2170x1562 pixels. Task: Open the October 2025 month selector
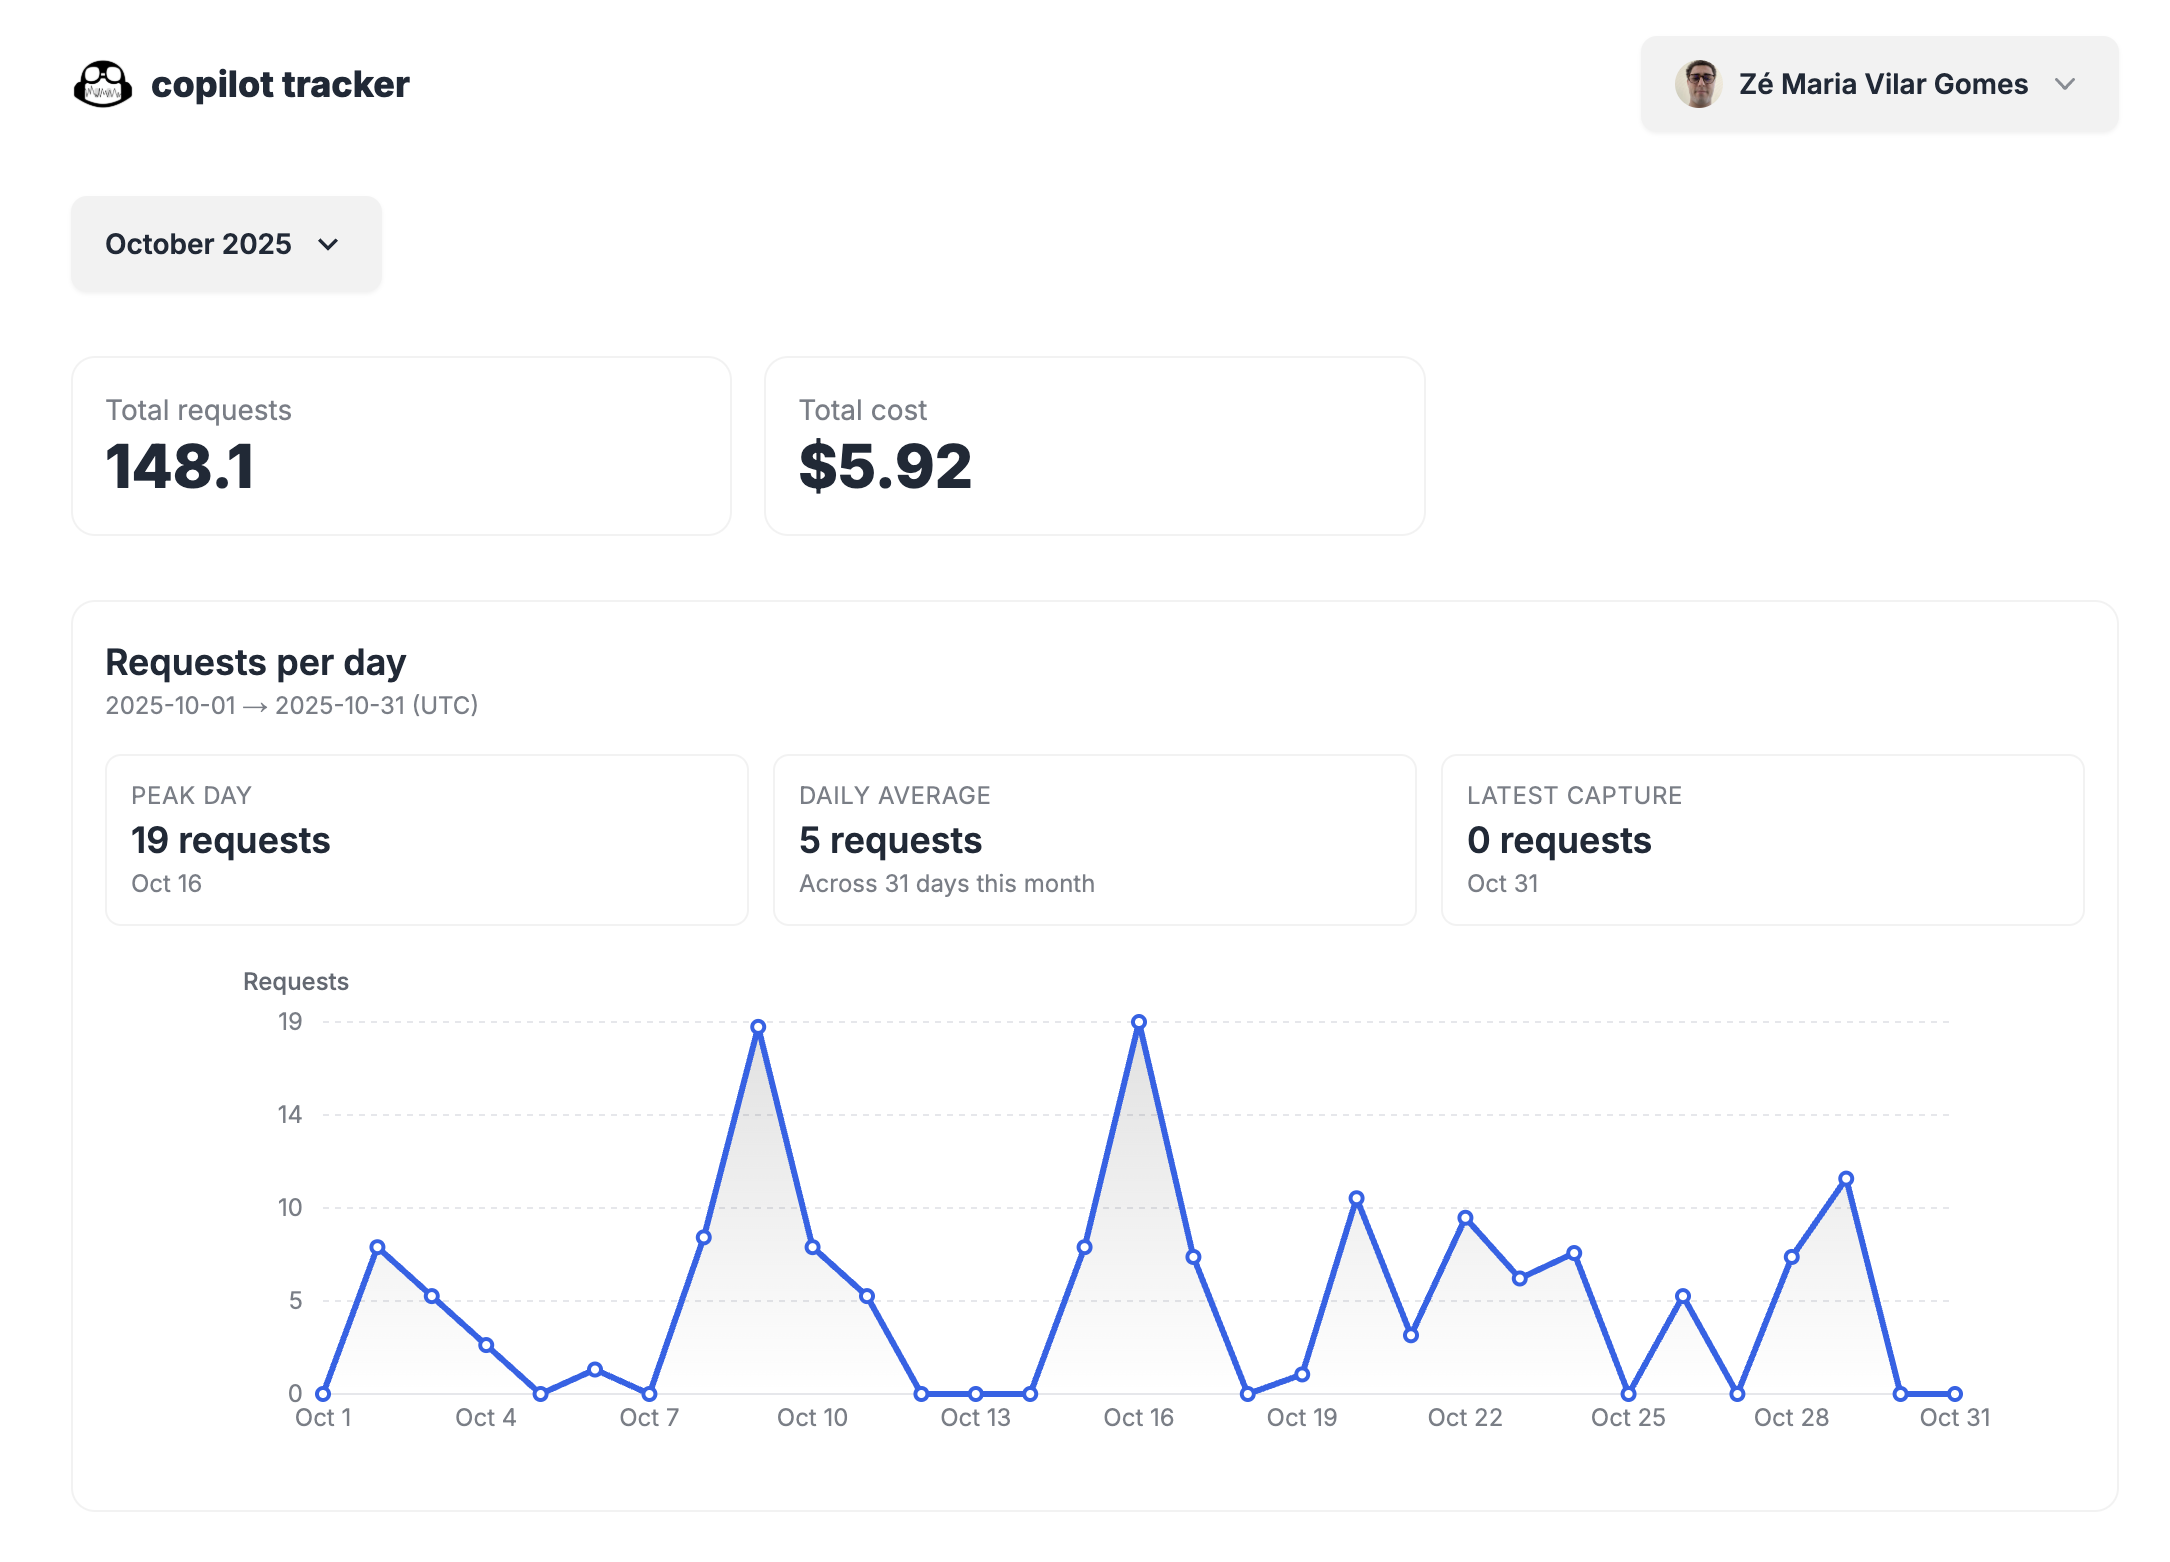tap(225, 243)
